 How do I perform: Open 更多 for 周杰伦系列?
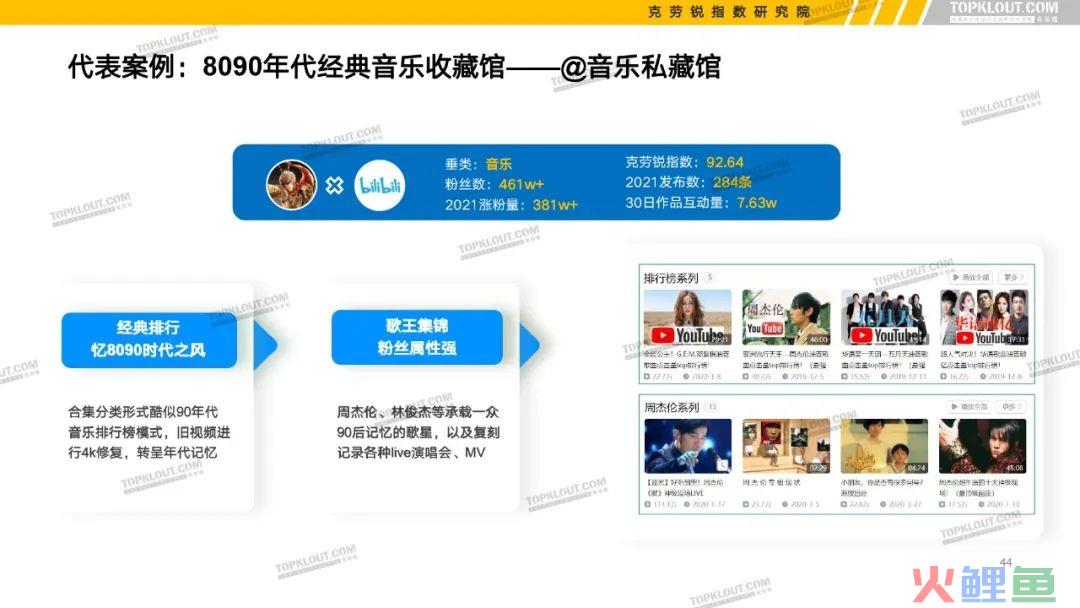coord(1012,406)
